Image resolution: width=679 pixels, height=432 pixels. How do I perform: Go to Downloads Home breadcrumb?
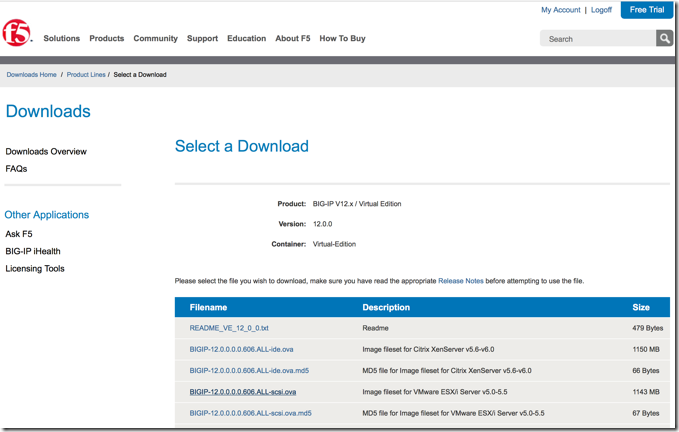tap(32, 75)
